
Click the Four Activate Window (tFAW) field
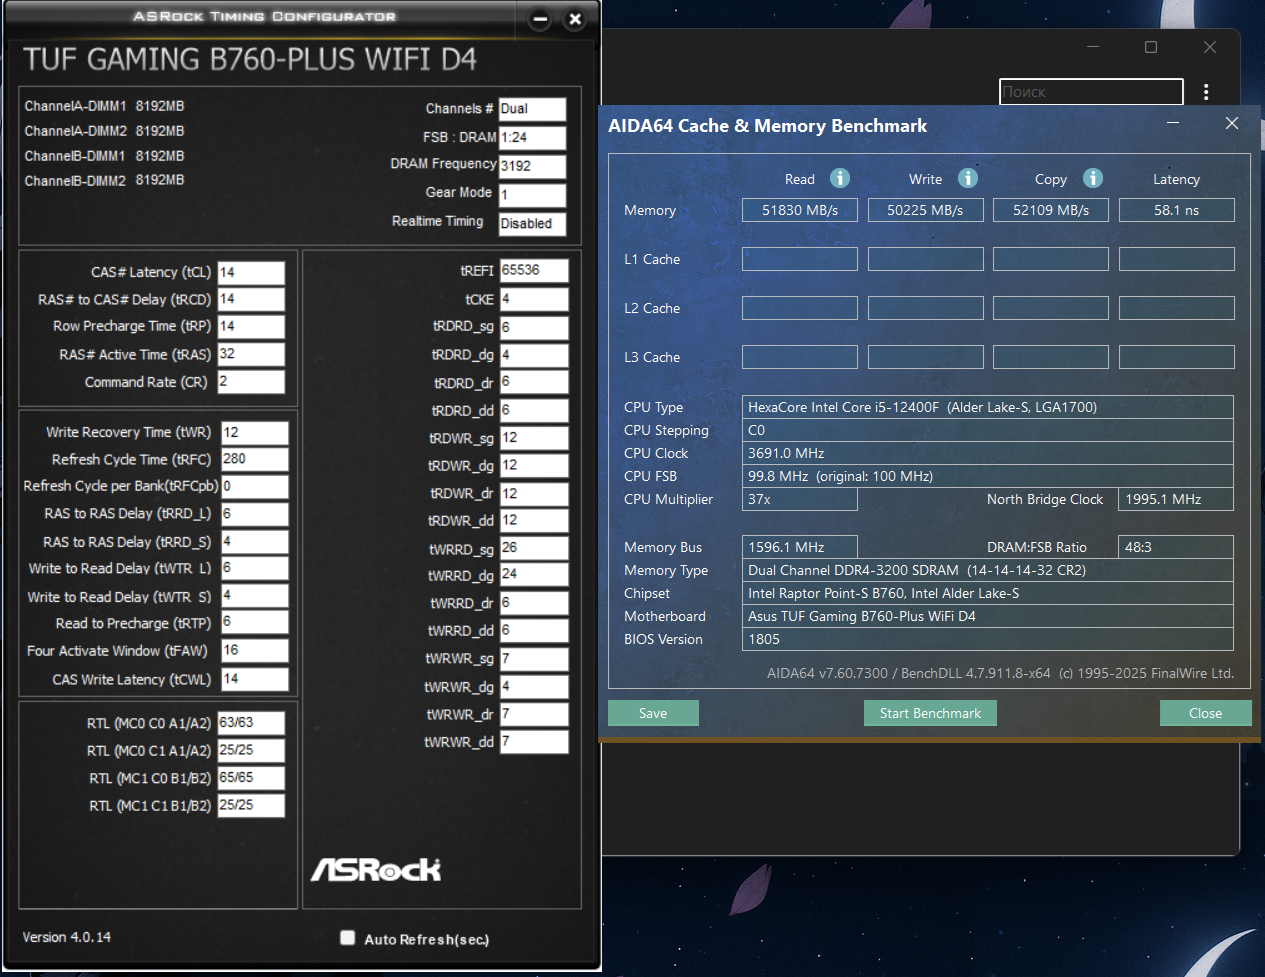pyautogui.click(x=255, y=650)
